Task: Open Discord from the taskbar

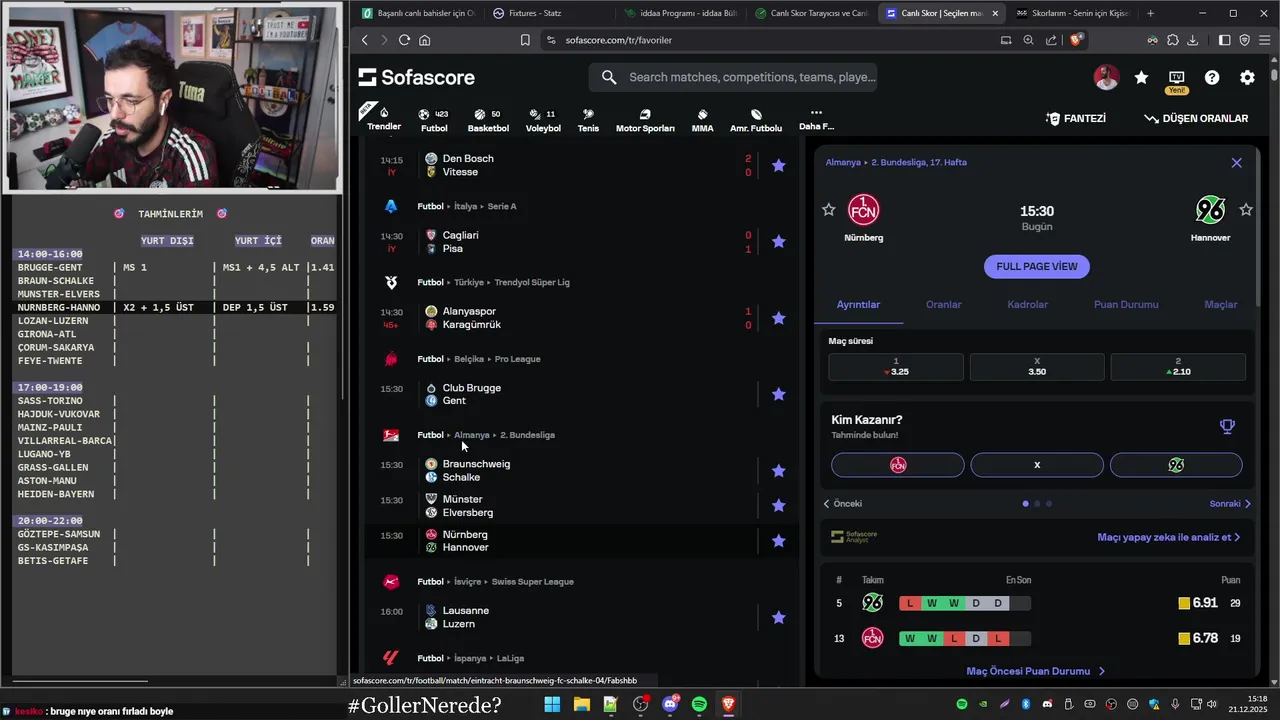Action: 670,704
